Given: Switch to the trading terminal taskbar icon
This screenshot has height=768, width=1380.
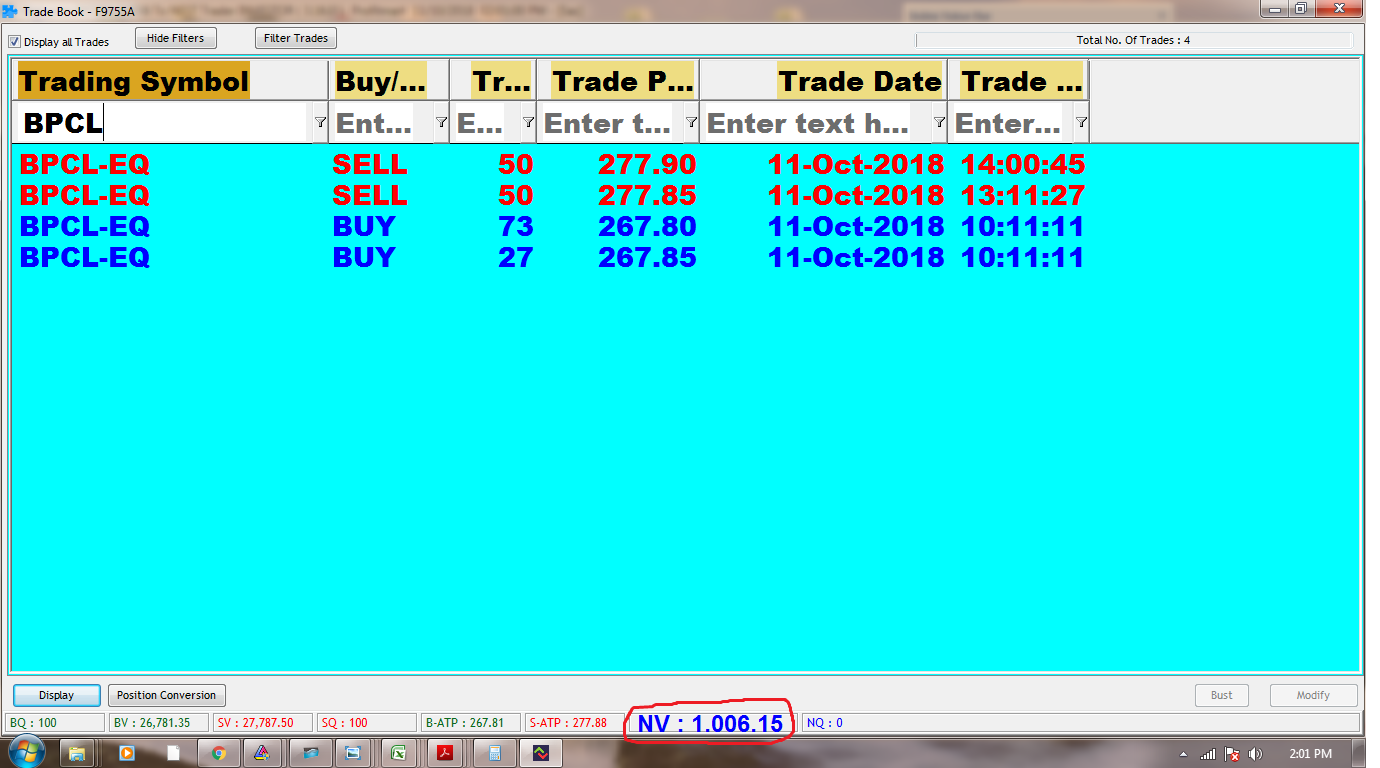Looking at the screenshot, I should pyautogui.click(x=540, y=753).
